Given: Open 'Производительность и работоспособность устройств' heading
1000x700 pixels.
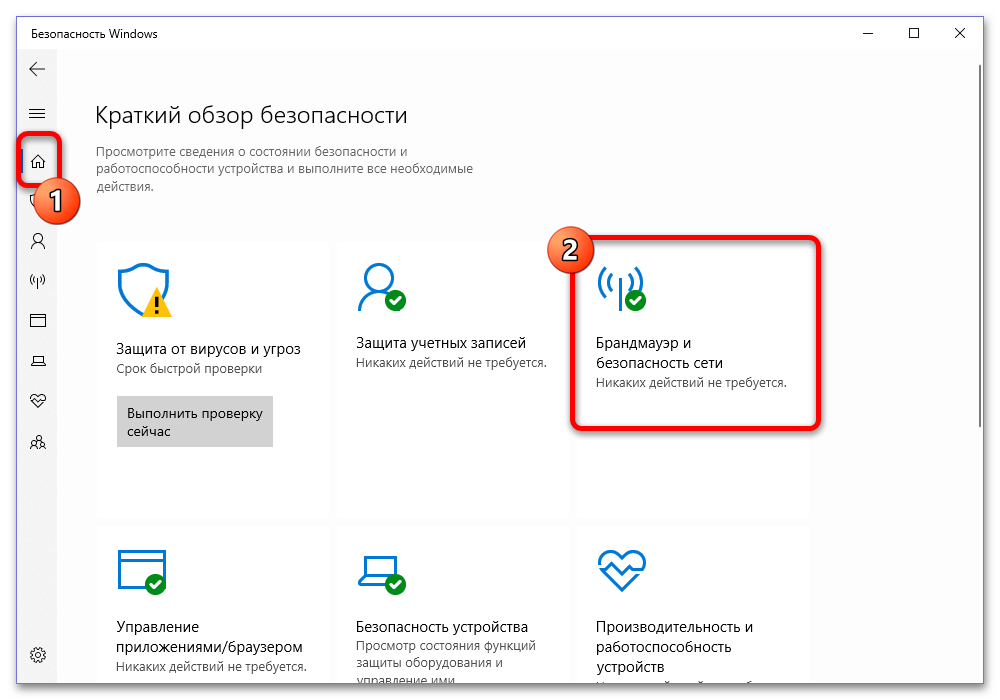Looking at the screenshot, I should [674, 646].
